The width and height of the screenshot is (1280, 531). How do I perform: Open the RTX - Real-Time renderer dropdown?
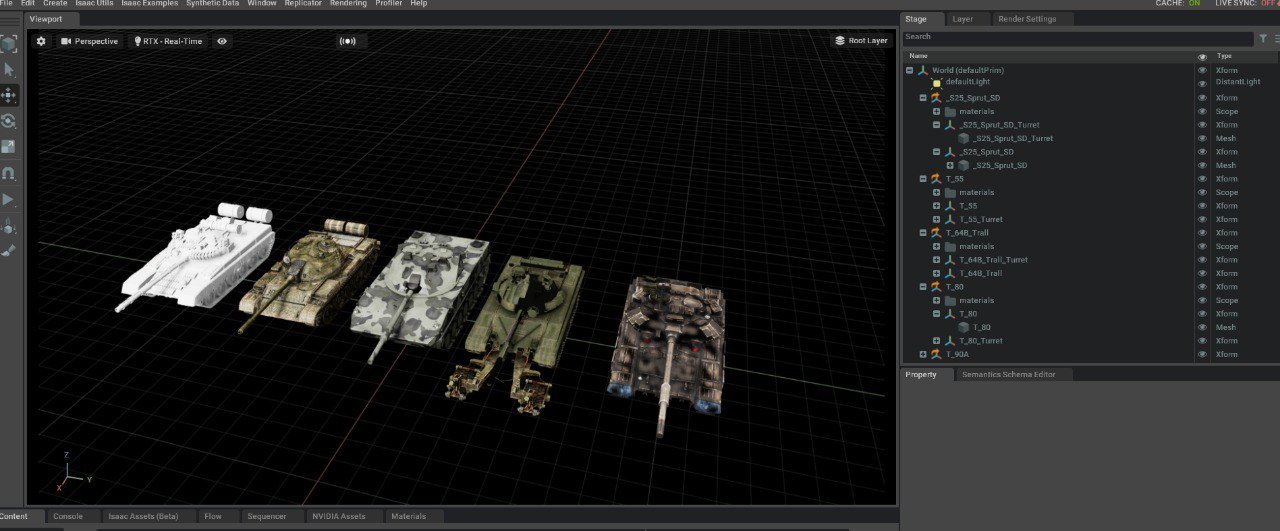coord(168,41)
